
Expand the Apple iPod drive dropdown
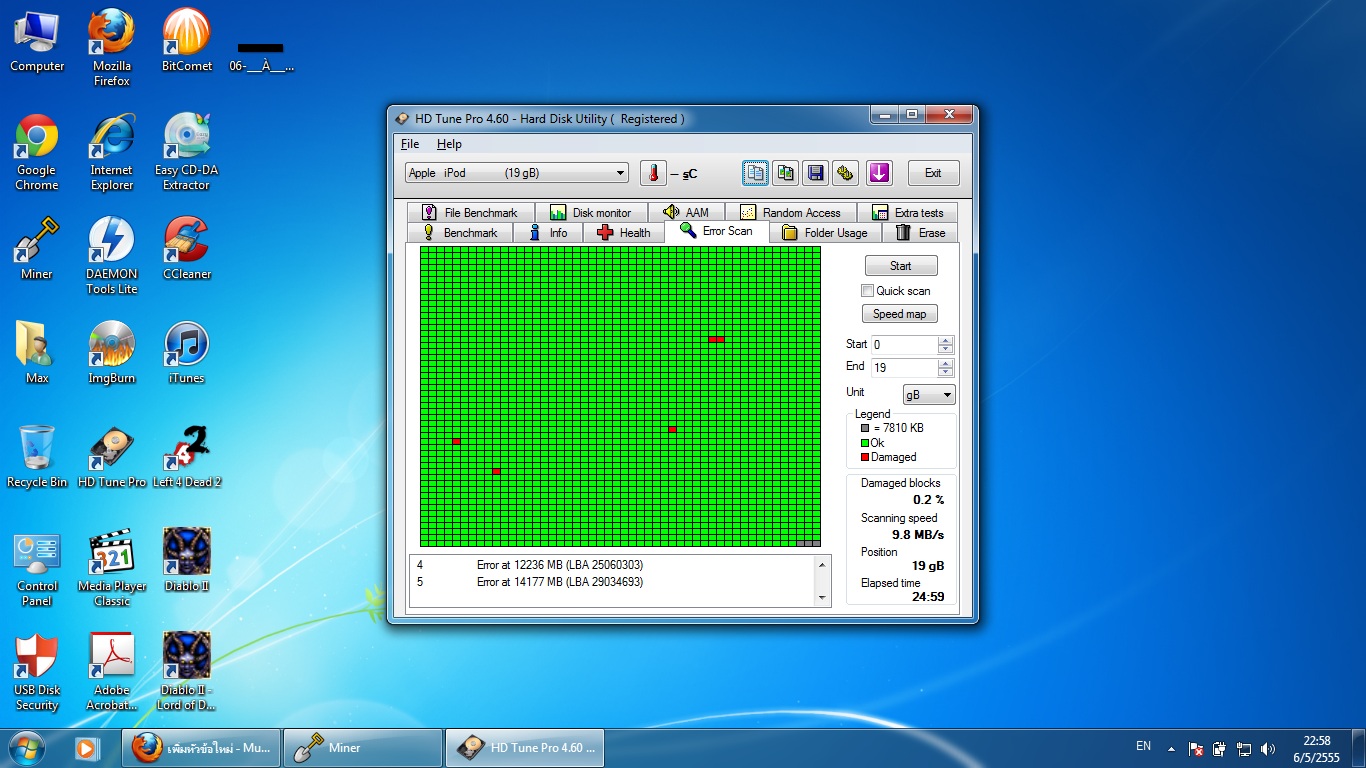coord(620,173)
